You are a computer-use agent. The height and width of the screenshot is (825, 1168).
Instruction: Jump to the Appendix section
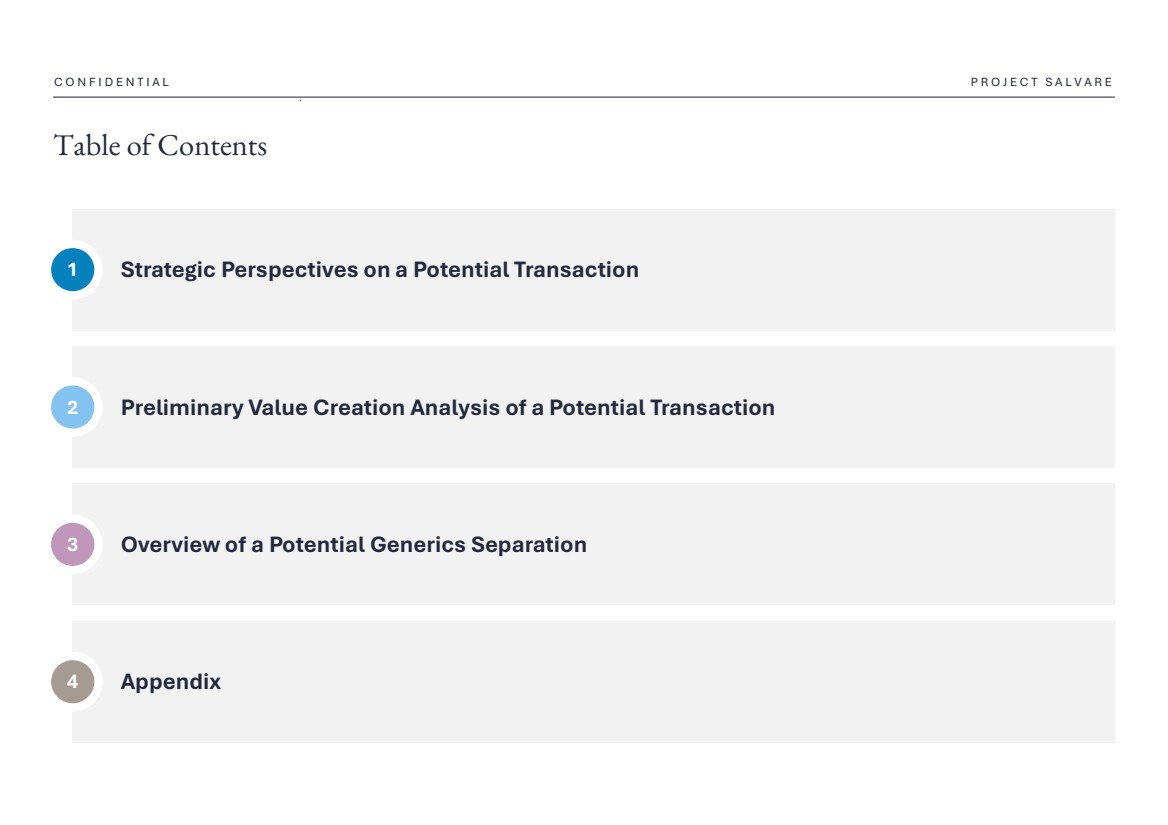pyautogui.click(x=170, y=682)
